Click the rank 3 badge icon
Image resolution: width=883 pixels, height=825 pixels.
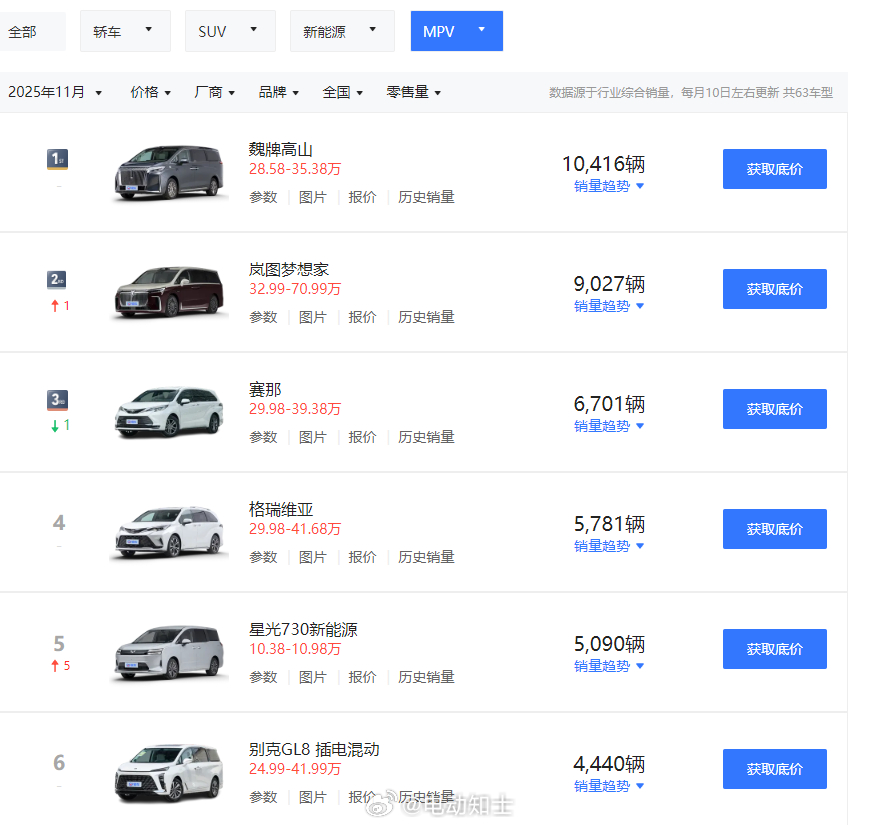[57, 399]
